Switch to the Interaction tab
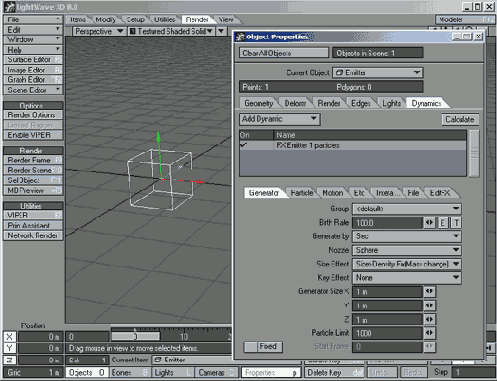 pos(387,193)
